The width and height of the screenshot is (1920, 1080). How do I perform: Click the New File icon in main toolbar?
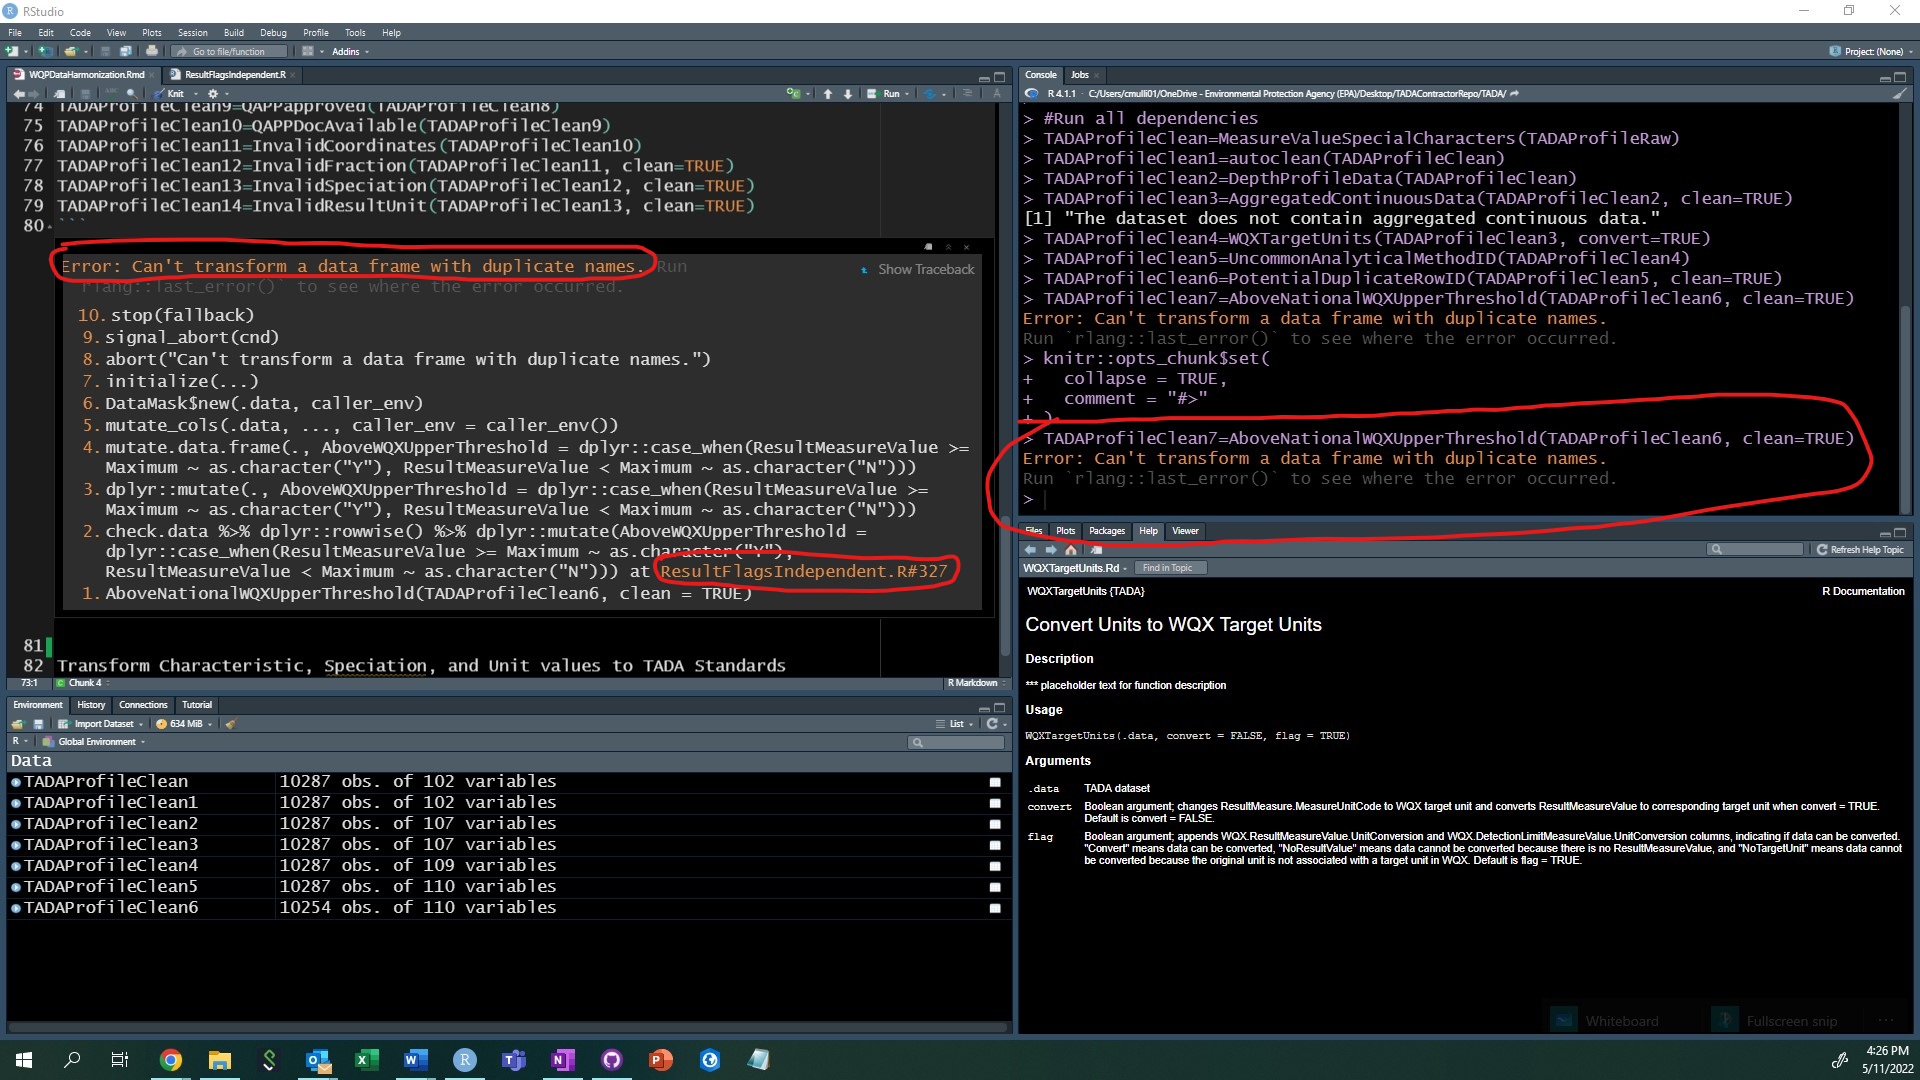pos(12,51)
